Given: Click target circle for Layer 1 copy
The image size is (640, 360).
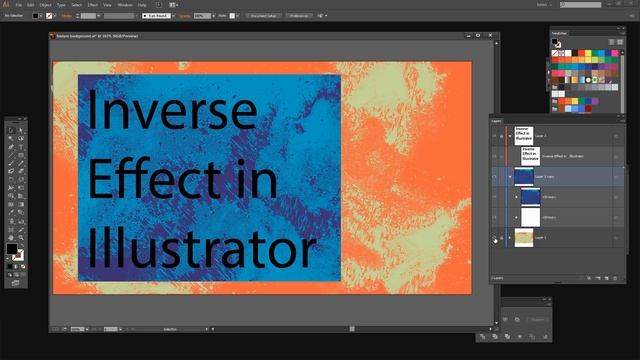Looking at the screenshot, I should pyautogui.click(x=616, y=177).
